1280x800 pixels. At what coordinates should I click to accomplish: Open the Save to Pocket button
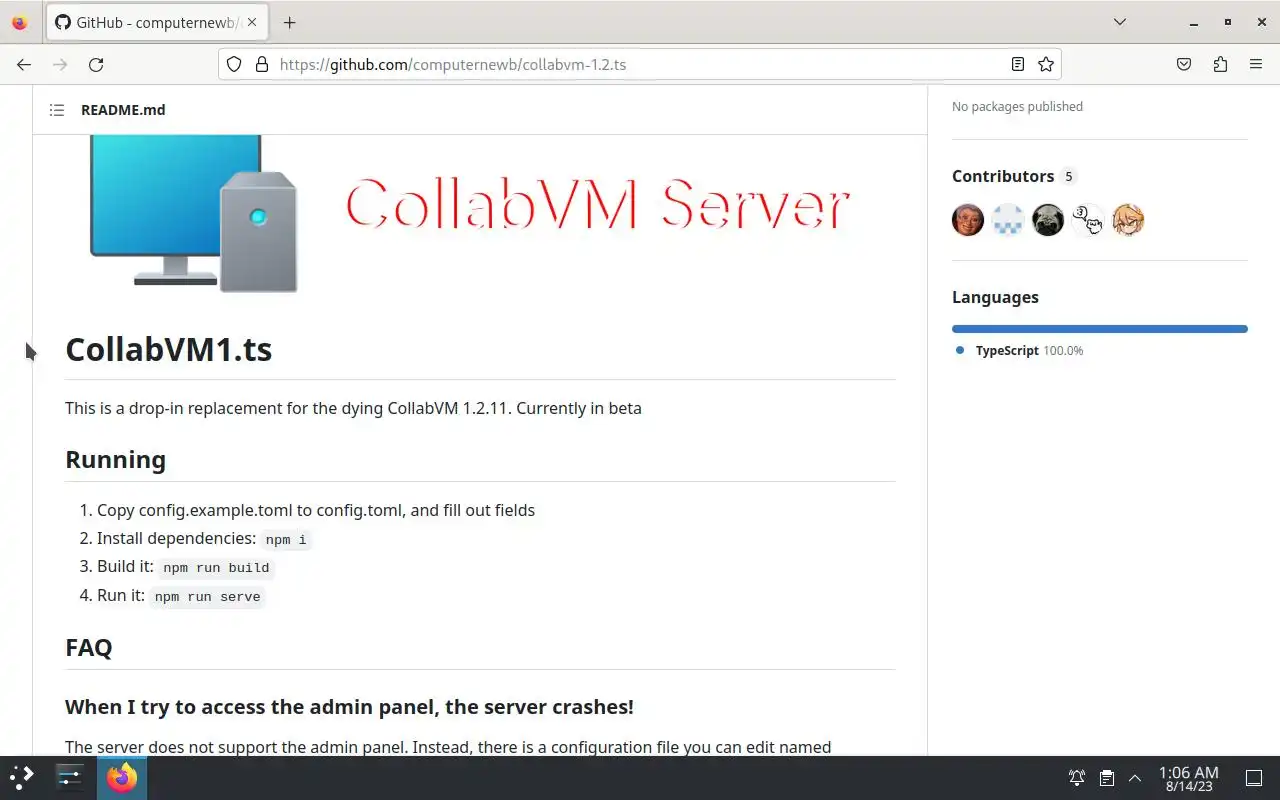coord(1184,64)
